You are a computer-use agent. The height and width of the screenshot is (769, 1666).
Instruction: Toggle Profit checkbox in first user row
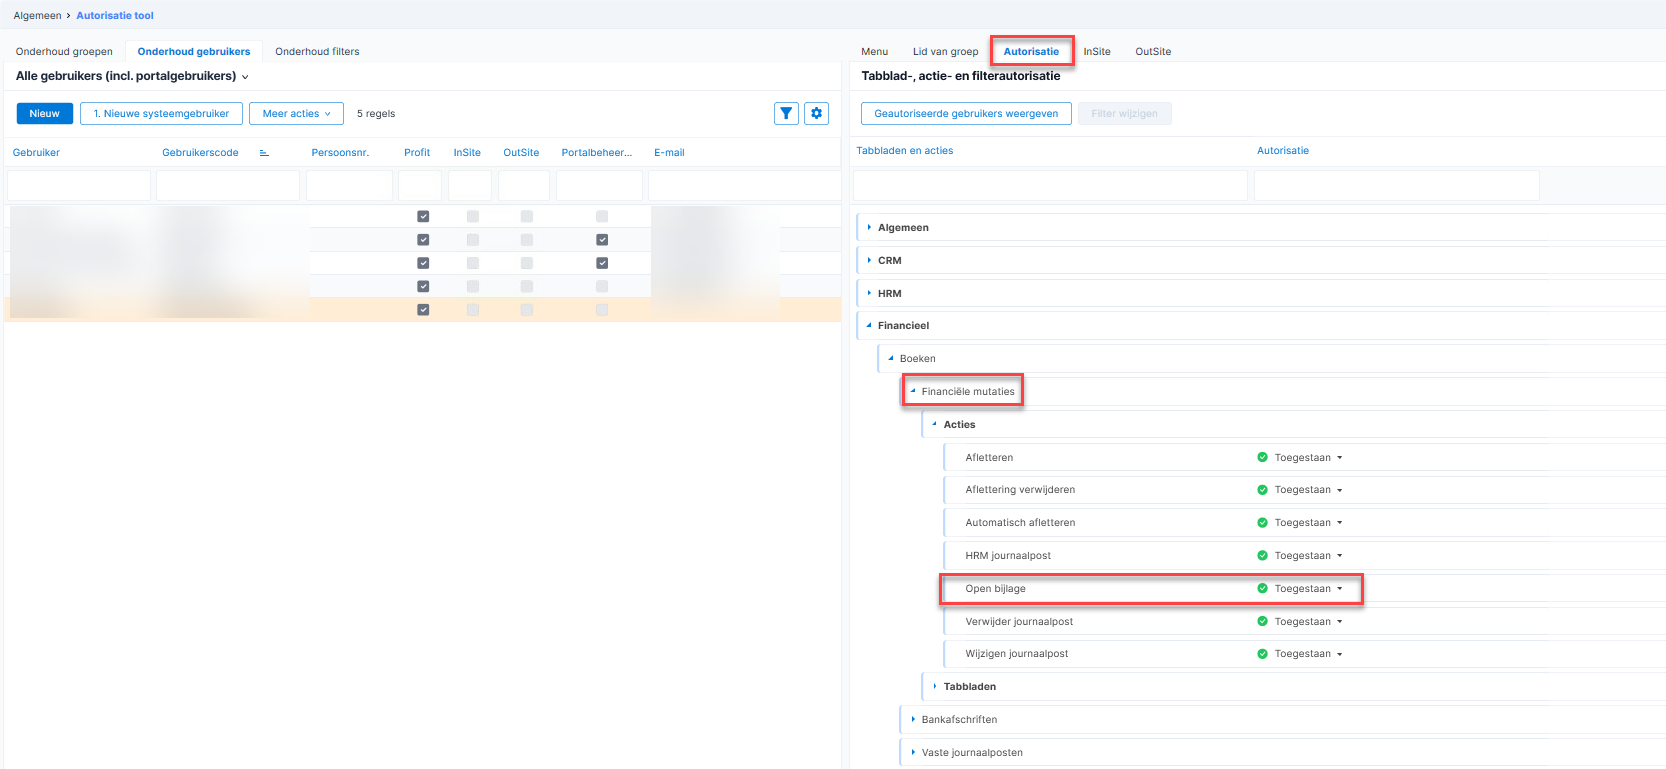(x=423, y=216)
